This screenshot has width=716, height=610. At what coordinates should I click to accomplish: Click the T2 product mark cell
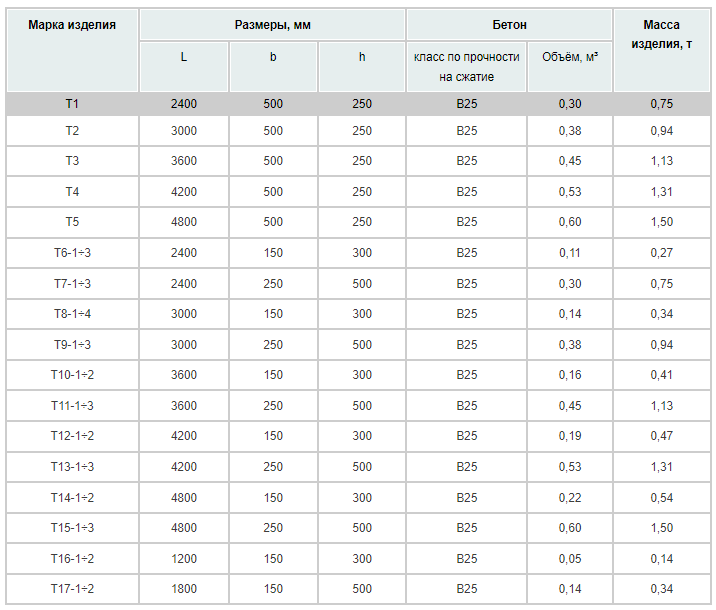[x=72, y=131]
